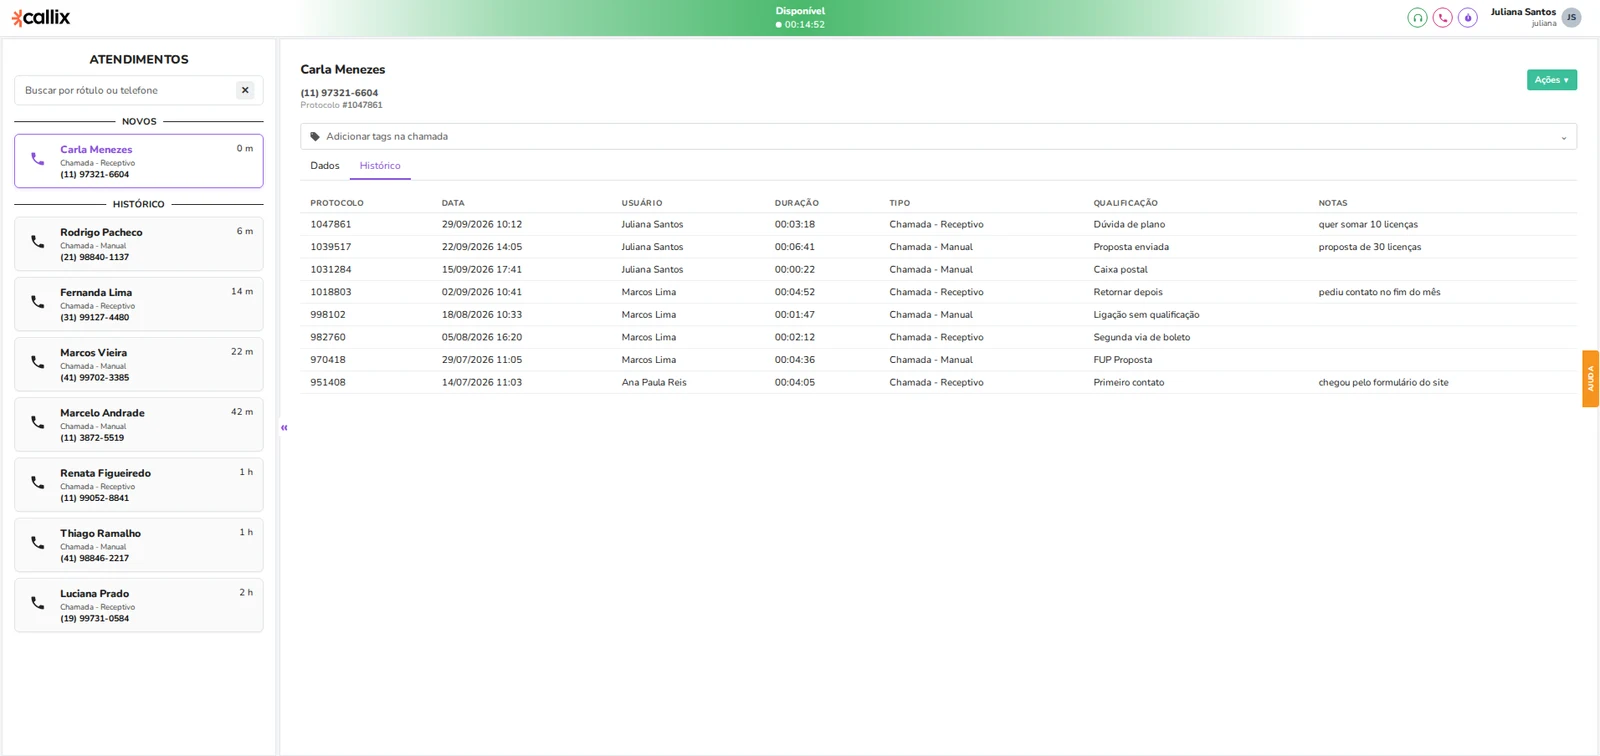Click the Disponível status bar
Screen dimensions: 1600x756
coord(800,18)
